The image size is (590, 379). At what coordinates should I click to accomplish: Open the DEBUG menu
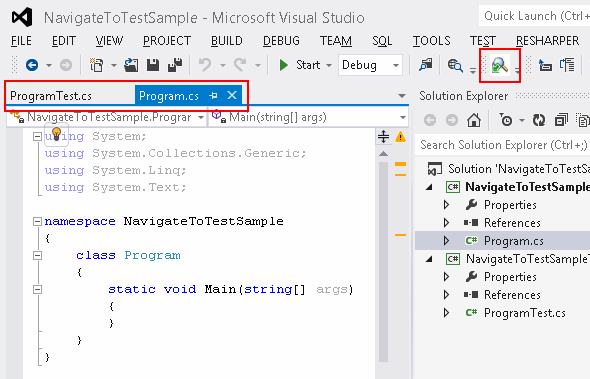point(281,41)
